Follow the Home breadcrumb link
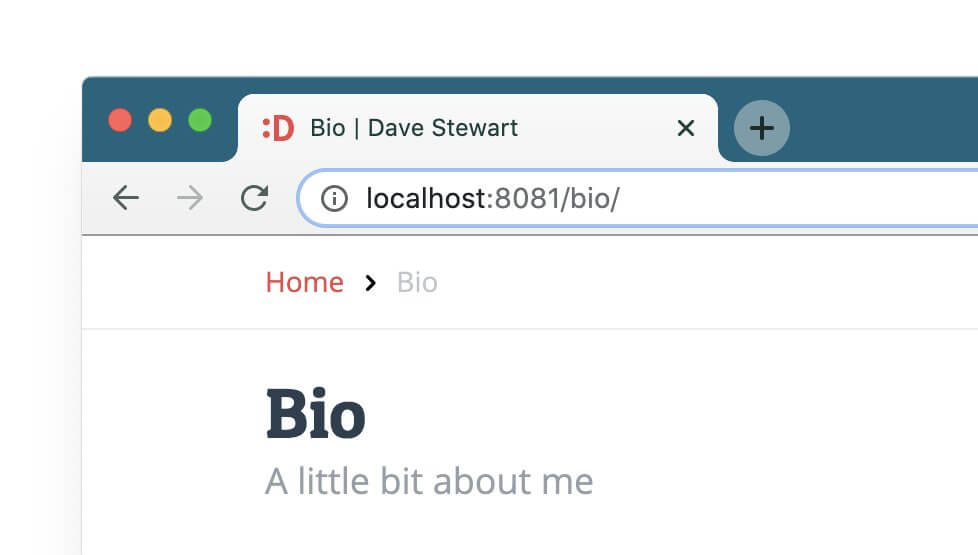This screenshot has height=555, width=978. pyautogui.click(x=304, y=283)
